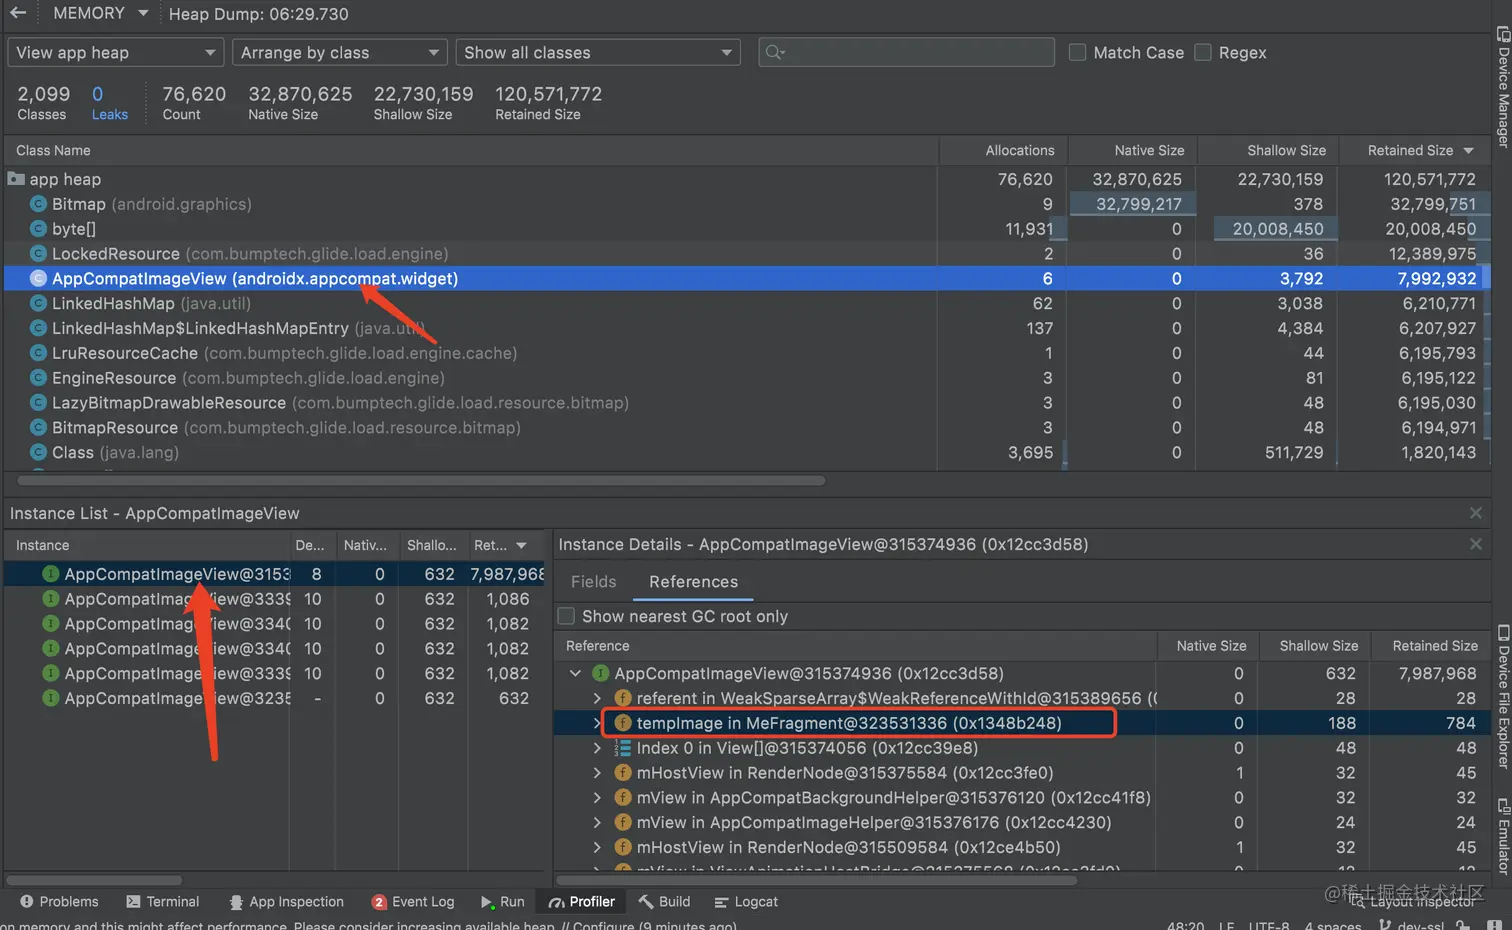This screenshot has height=930, width=1512.
Task: Open the View app heap dropdown
Action: 116,52
